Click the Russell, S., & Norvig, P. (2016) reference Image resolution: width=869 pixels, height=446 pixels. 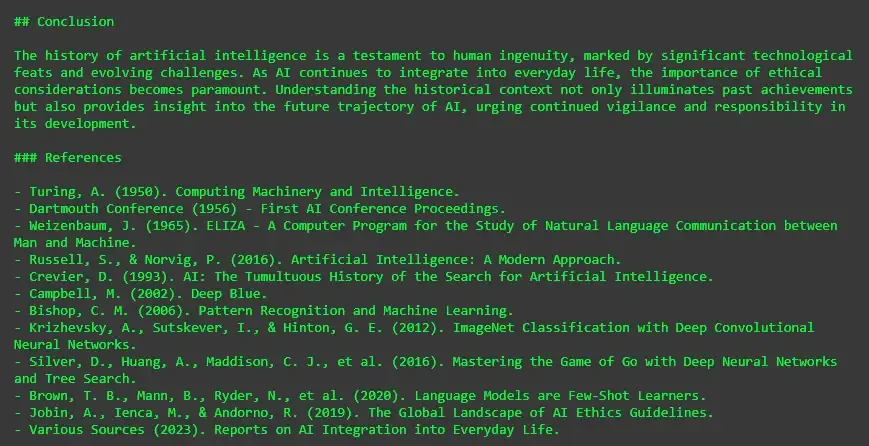(318, 260)
